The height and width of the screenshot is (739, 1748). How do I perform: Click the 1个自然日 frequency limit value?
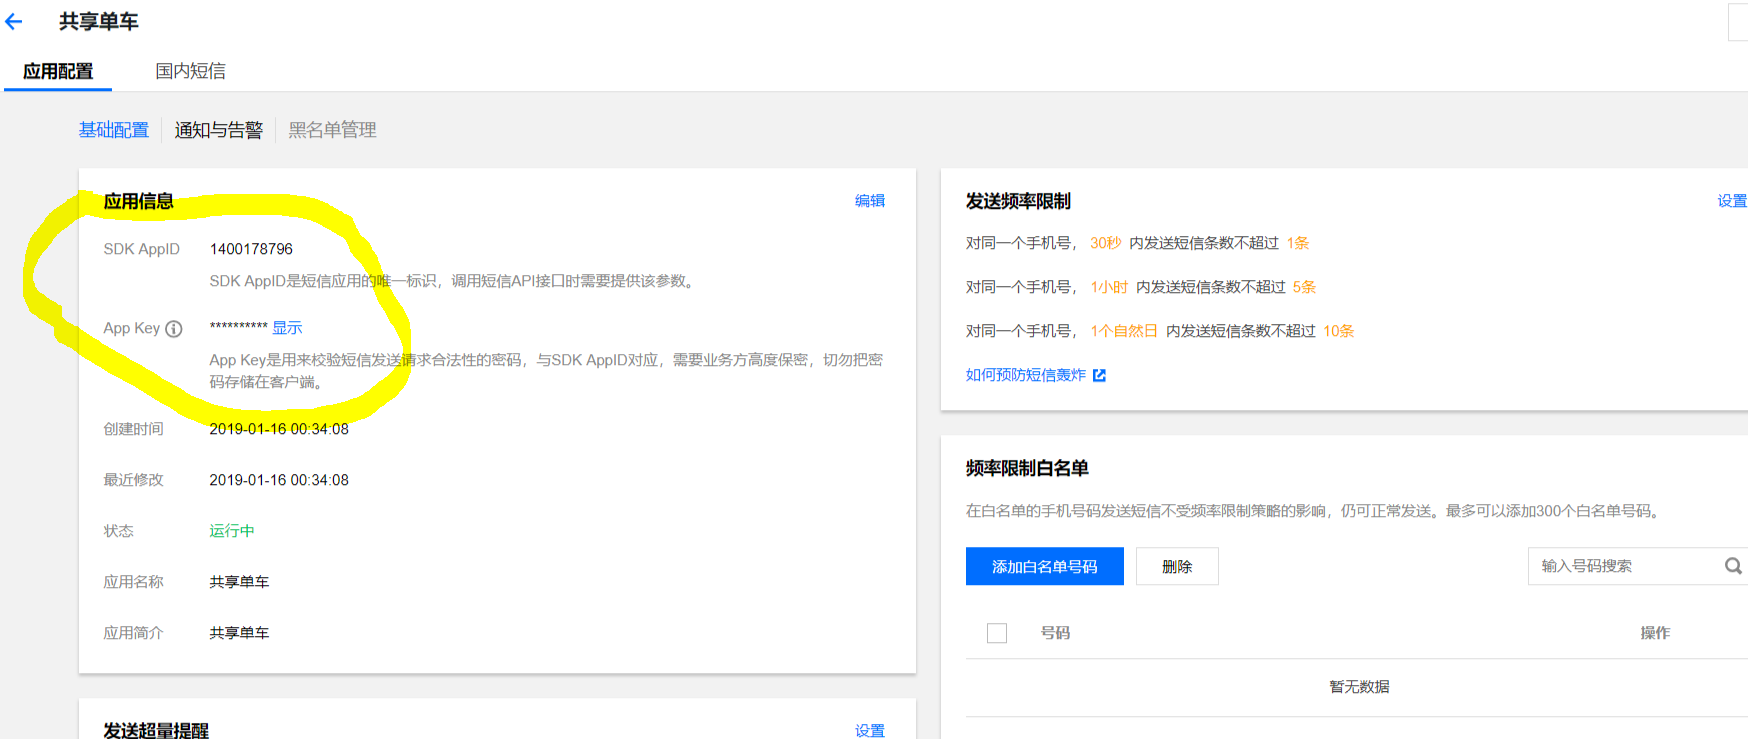[1124, 331]
